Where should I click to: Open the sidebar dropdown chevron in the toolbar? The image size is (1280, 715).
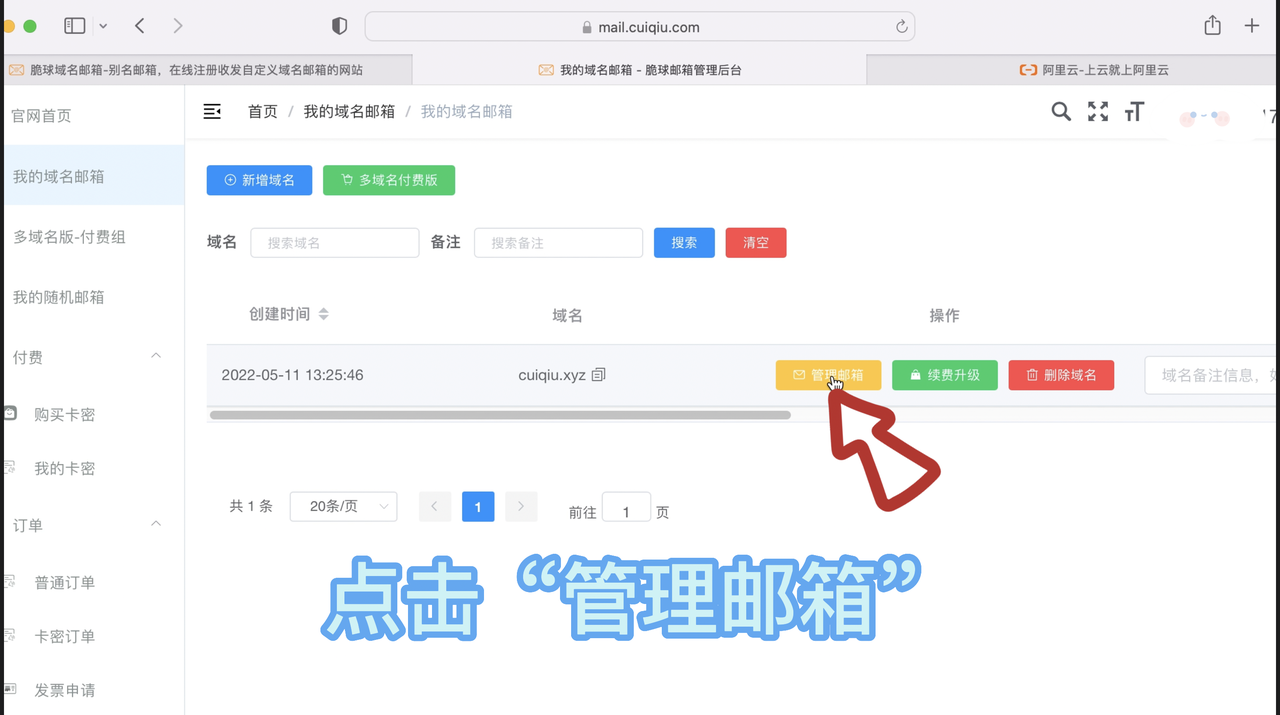point(103,27)
